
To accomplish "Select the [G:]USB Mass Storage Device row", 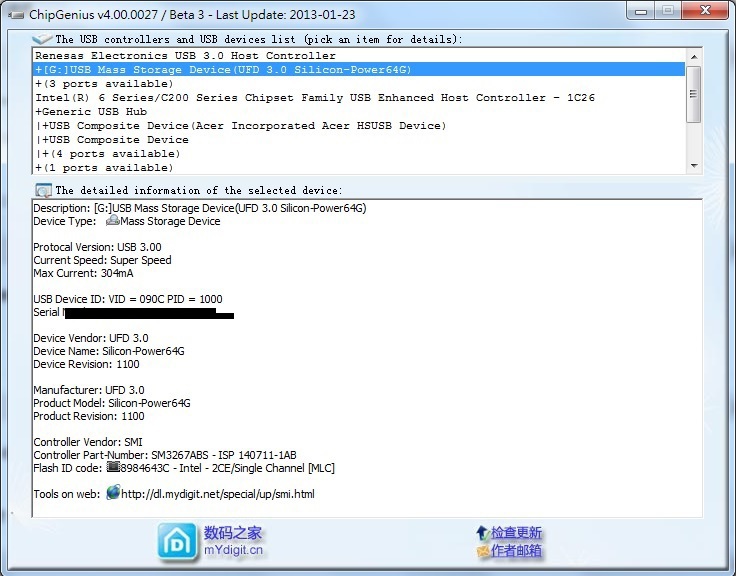I will click(360, 70).
